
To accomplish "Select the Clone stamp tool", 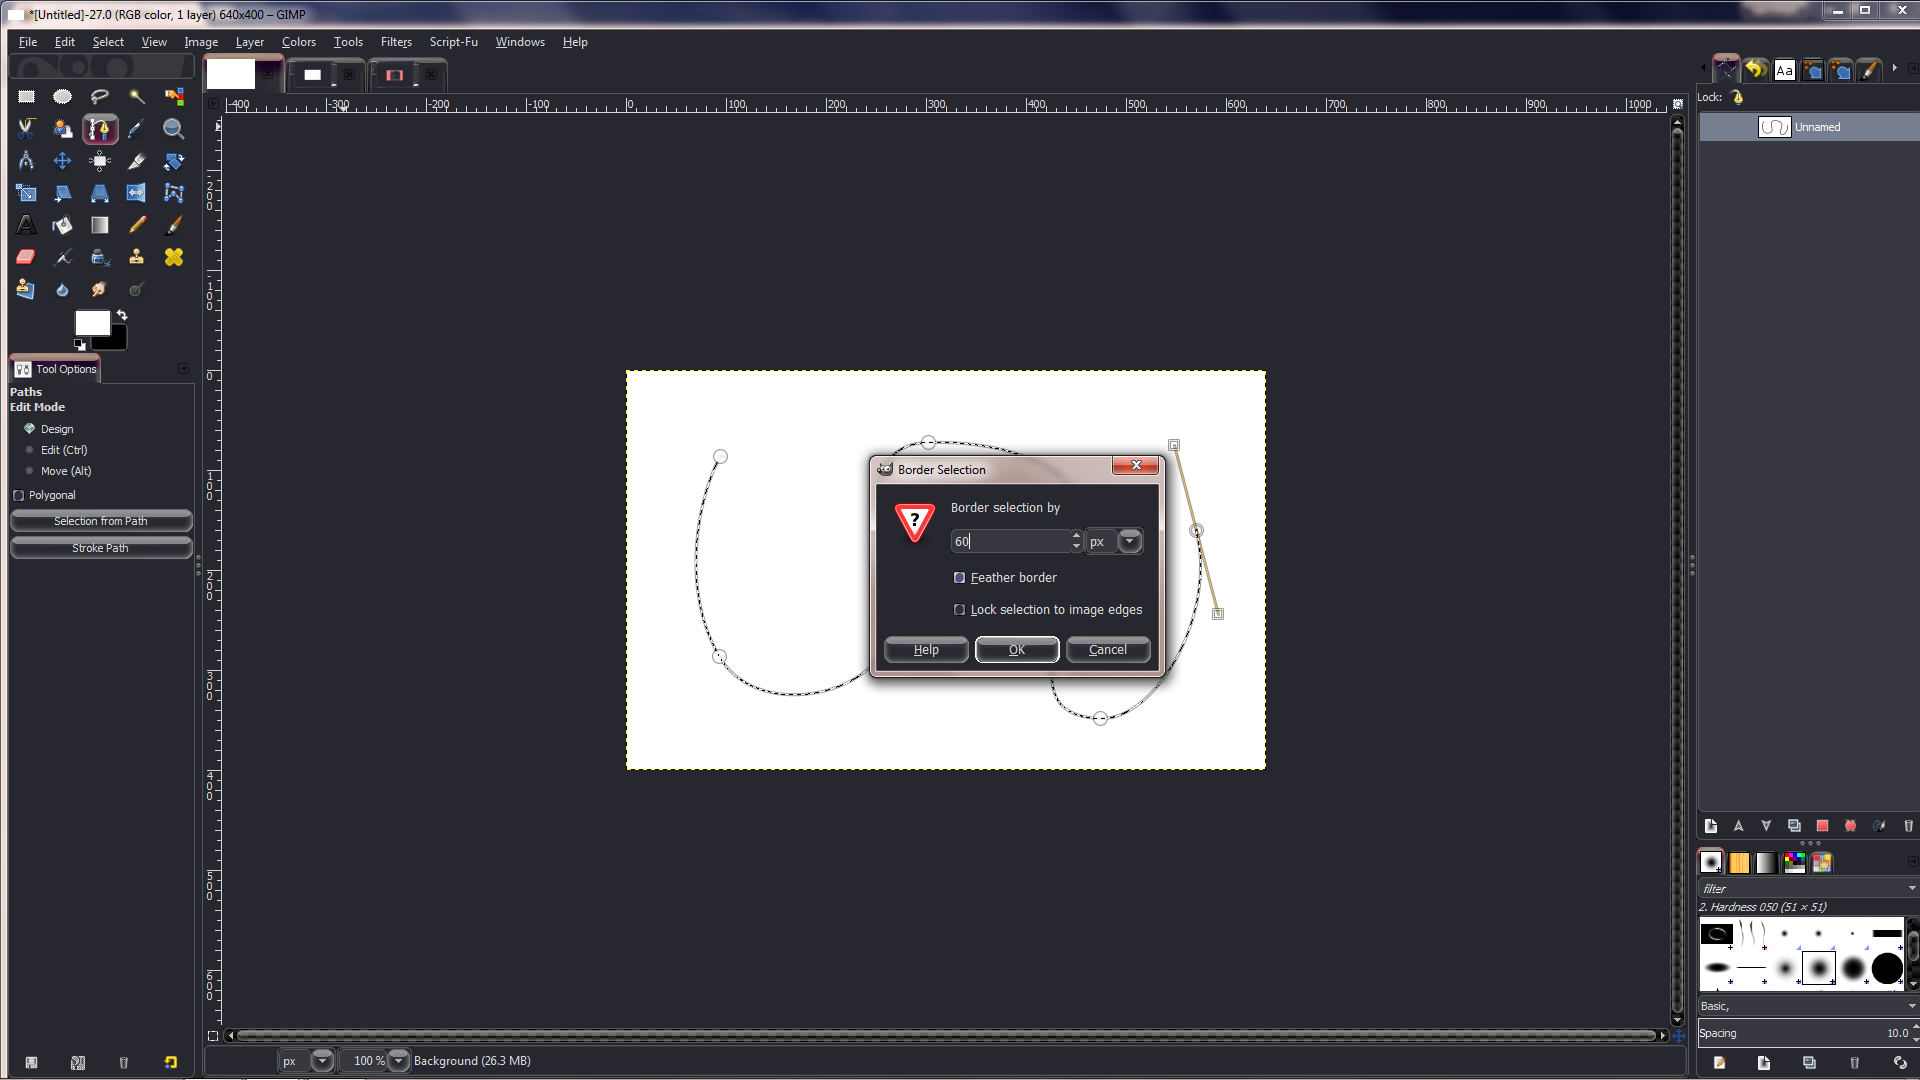I will 137,257.
